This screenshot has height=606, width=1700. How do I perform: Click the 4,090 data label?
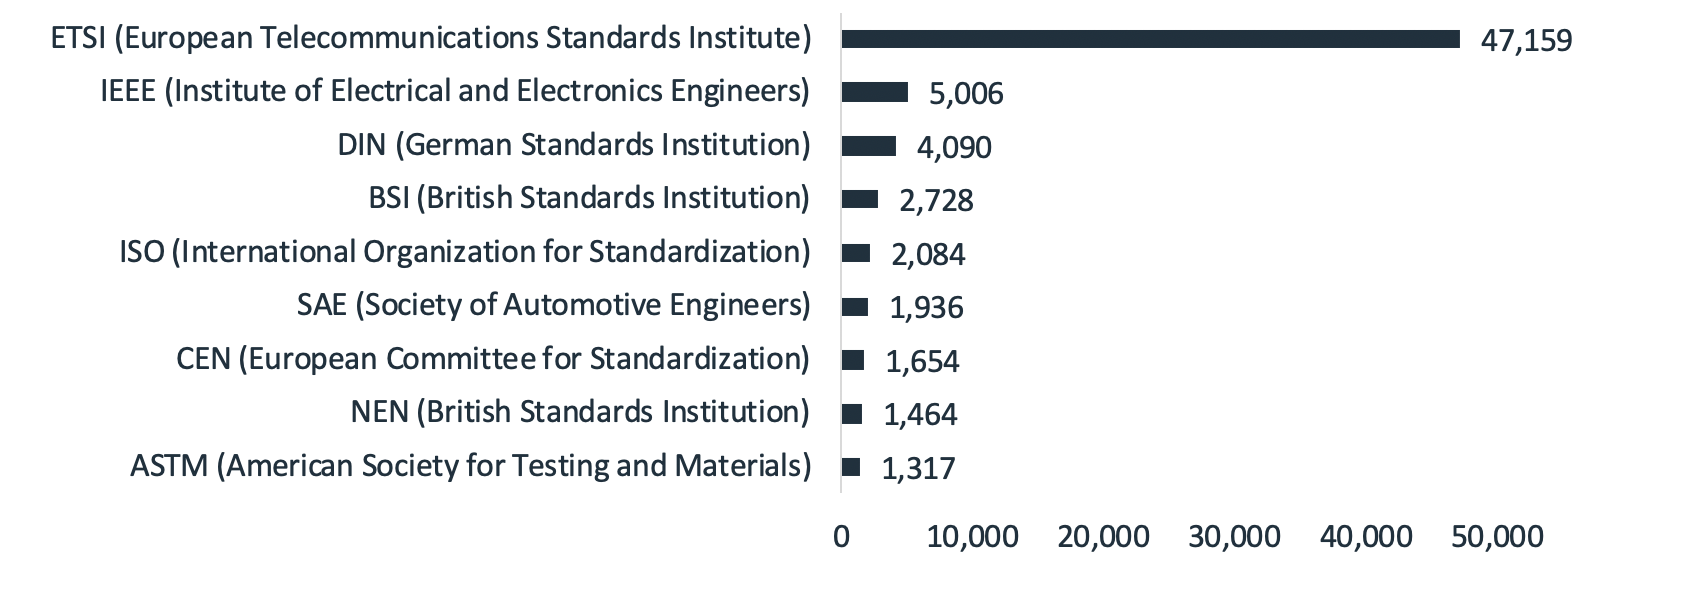[x=954, y=148]
